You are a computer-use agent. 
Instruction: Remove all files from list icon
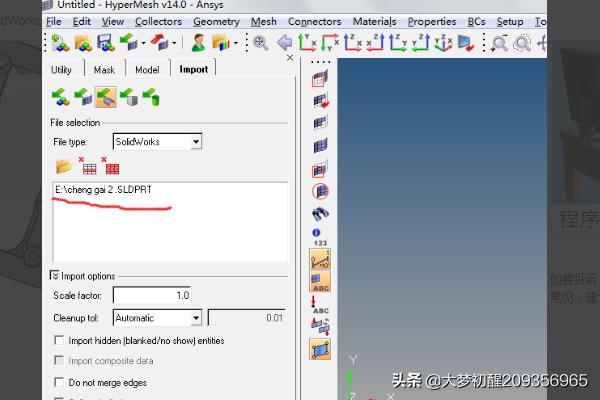(110, 166)
